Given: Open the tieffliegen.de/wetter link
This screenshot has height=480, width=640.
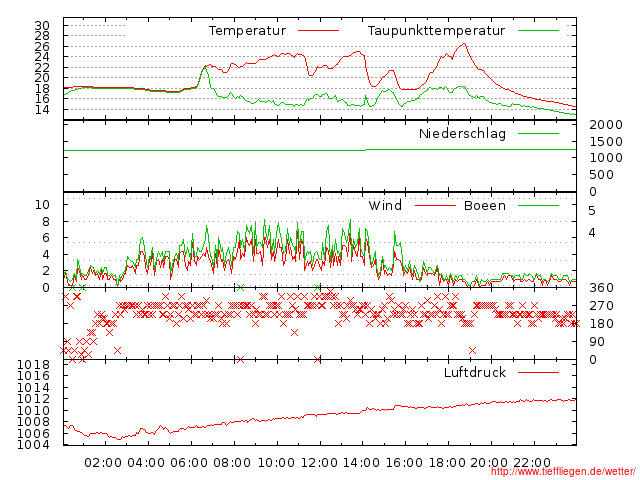Looking at the screenshot, I should pyautogui.click(x=563, y=471).
